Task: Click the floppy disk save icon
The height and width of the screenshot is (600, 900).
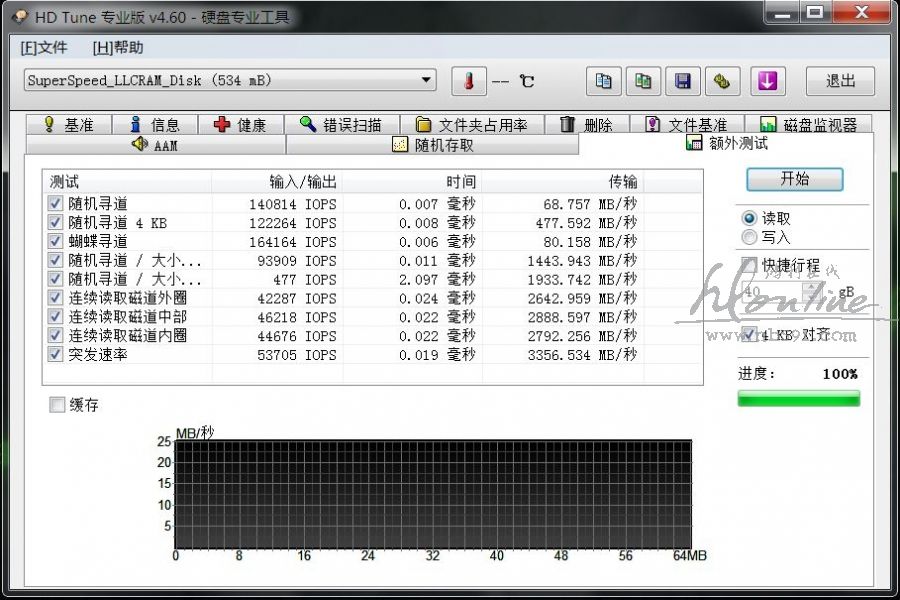Action: (683, 81)
